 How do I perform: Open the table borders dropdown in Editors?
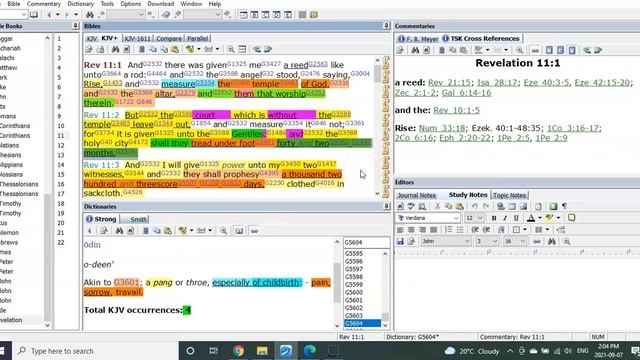pos(525,230)
